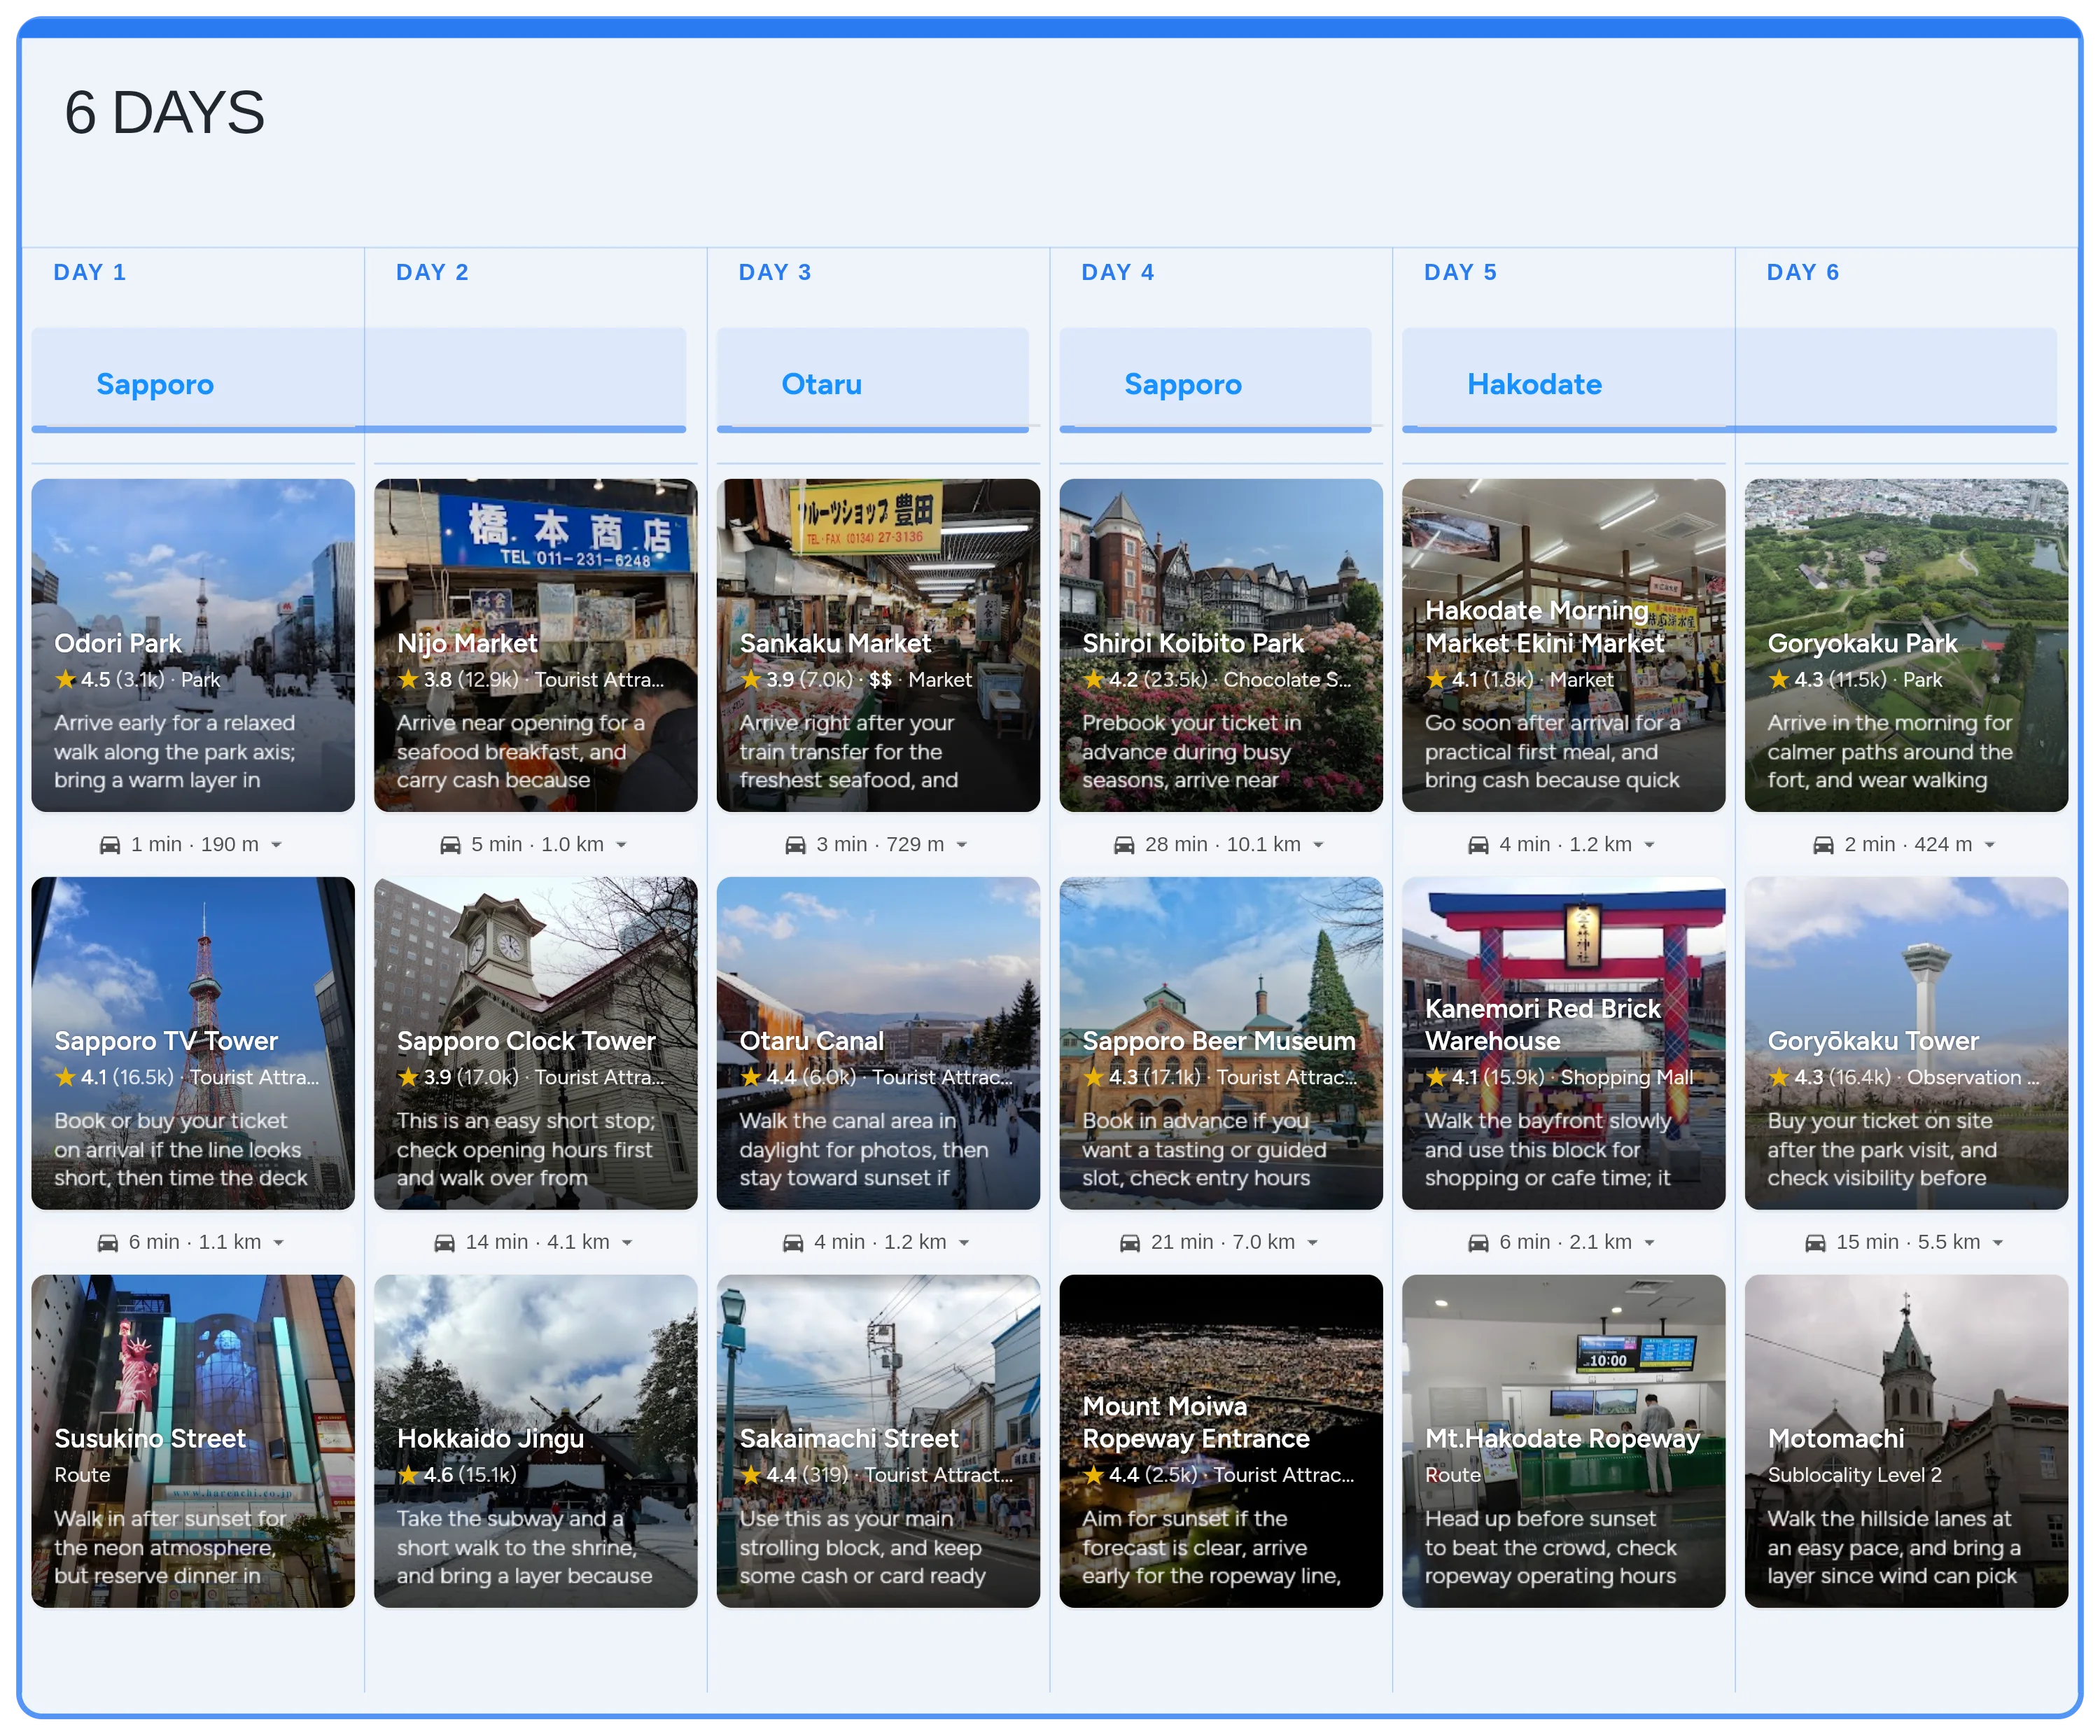The image size is (2100, 1736).
Task: Click the DAY 6 column header
Action: point(1802,272)
